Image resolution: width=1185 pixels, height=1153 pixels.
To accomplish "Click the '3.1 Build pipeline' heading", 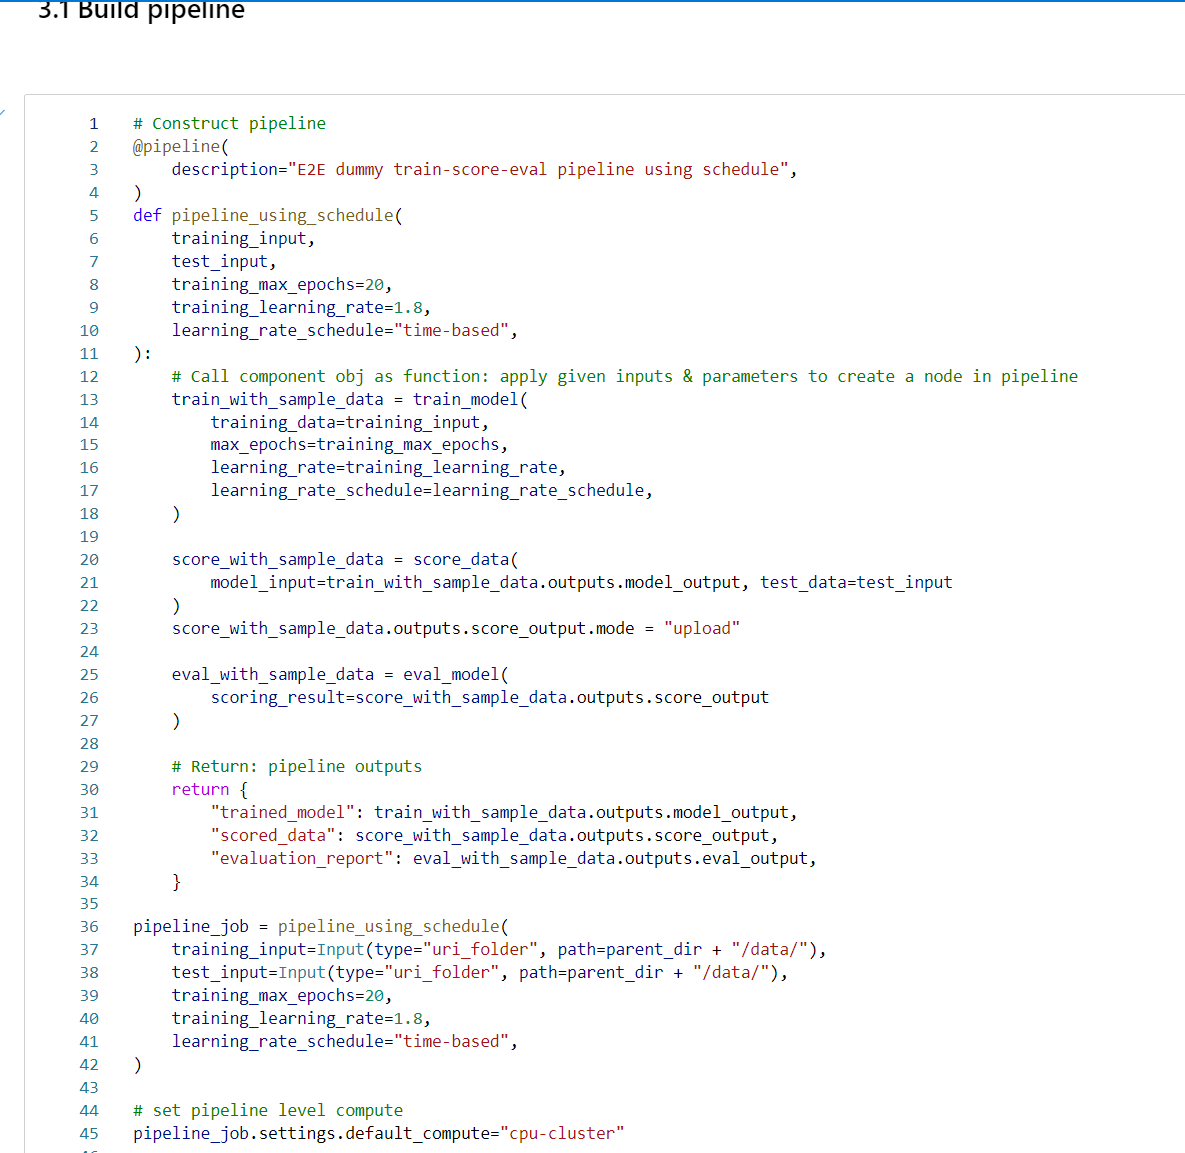I will tap(141, 11).
